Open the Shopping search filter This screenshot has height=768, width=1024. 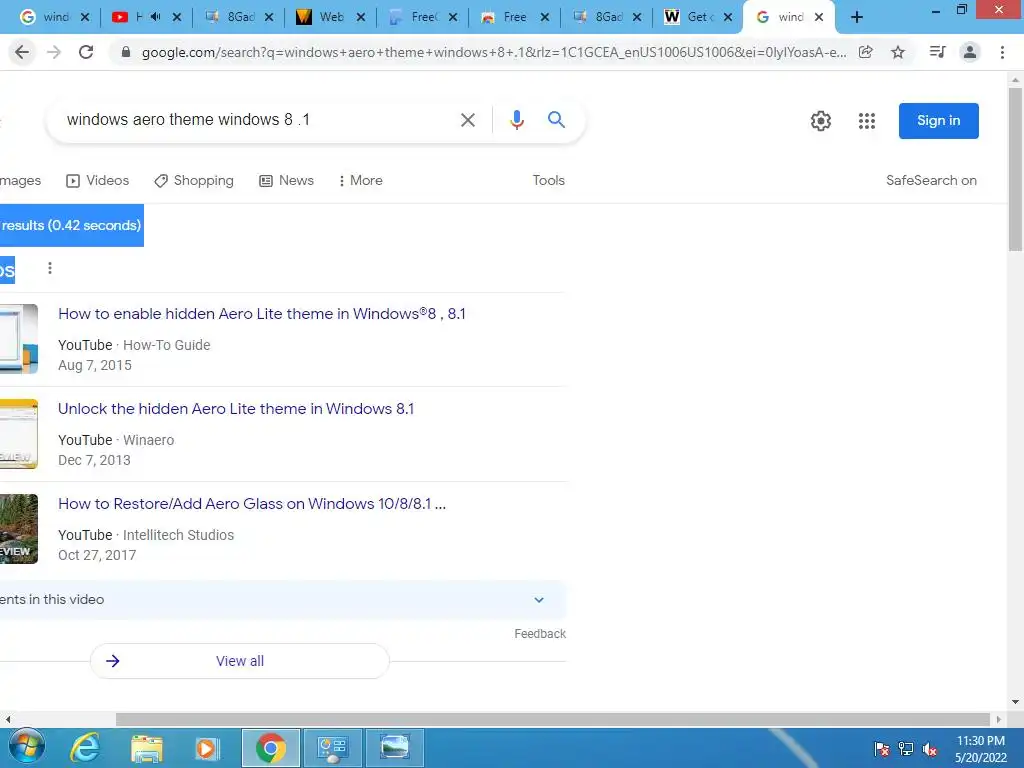point(194,180)
